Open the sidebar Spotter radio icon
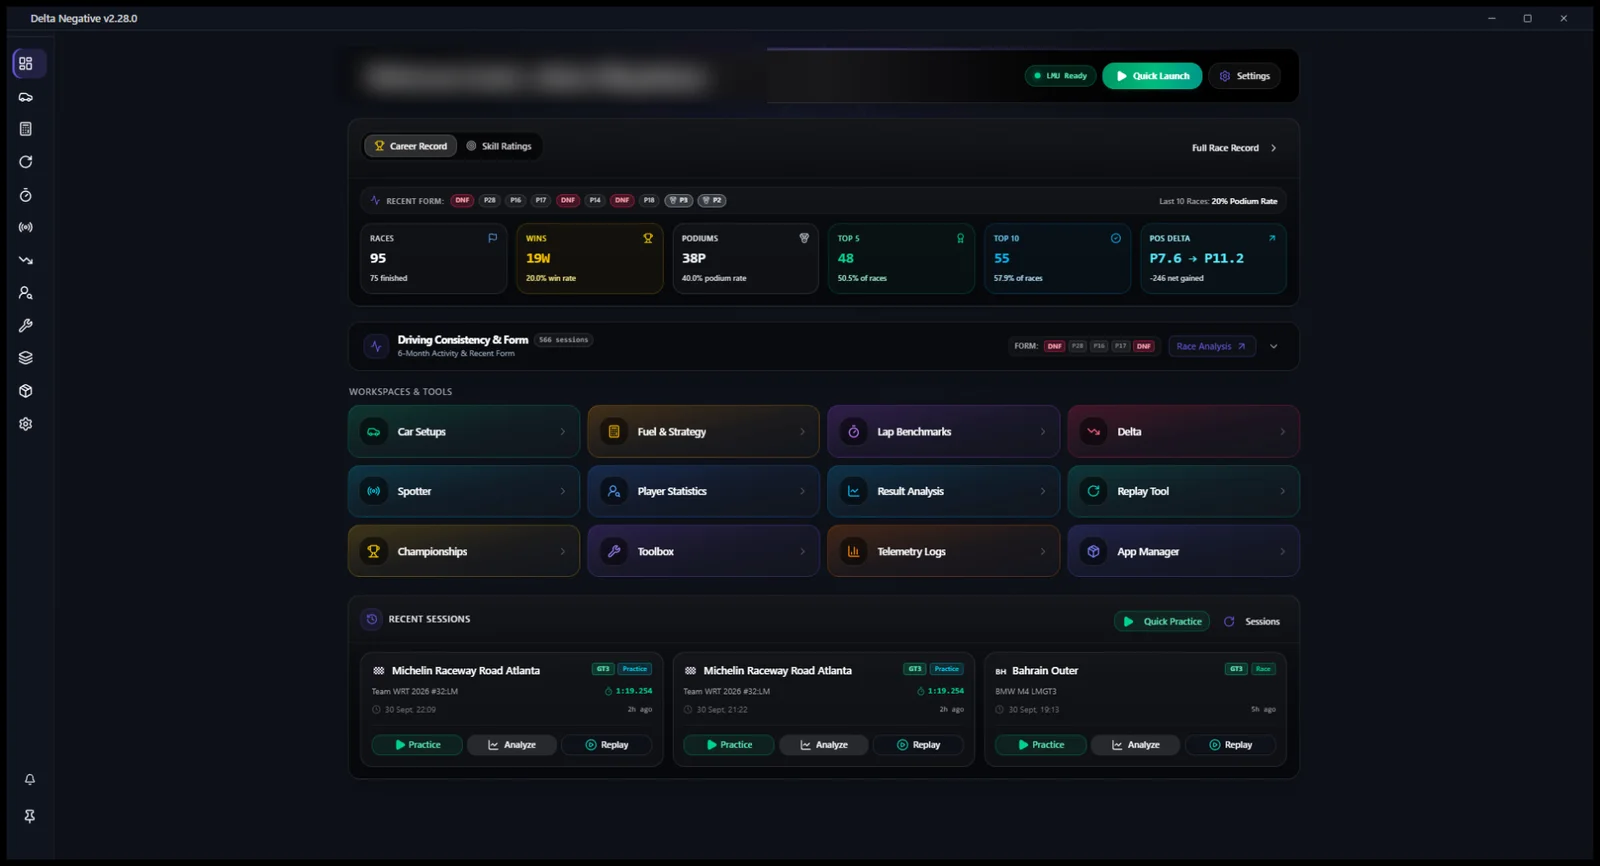Viewport: 1600px width, 866px height. 26,227
